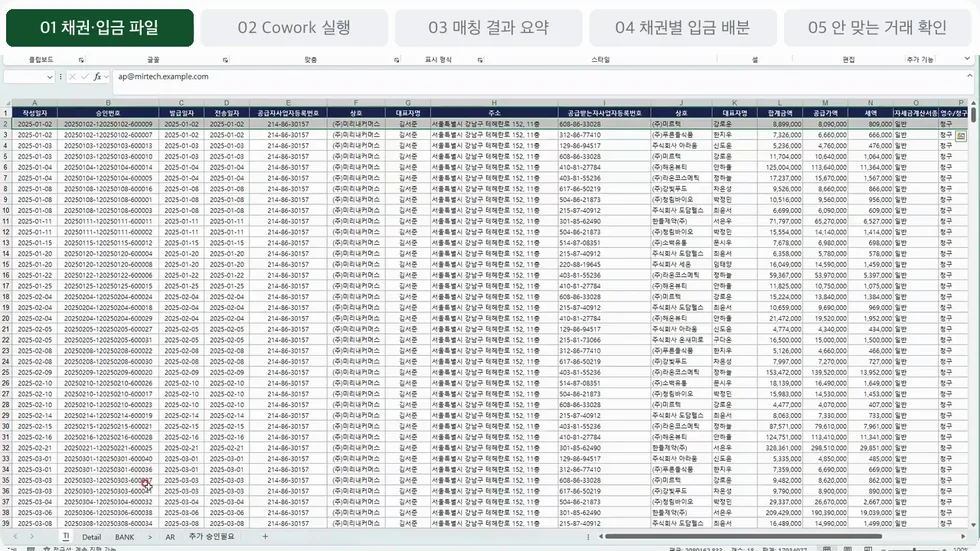Open the 맞춤 group dialog launcher

397,60
